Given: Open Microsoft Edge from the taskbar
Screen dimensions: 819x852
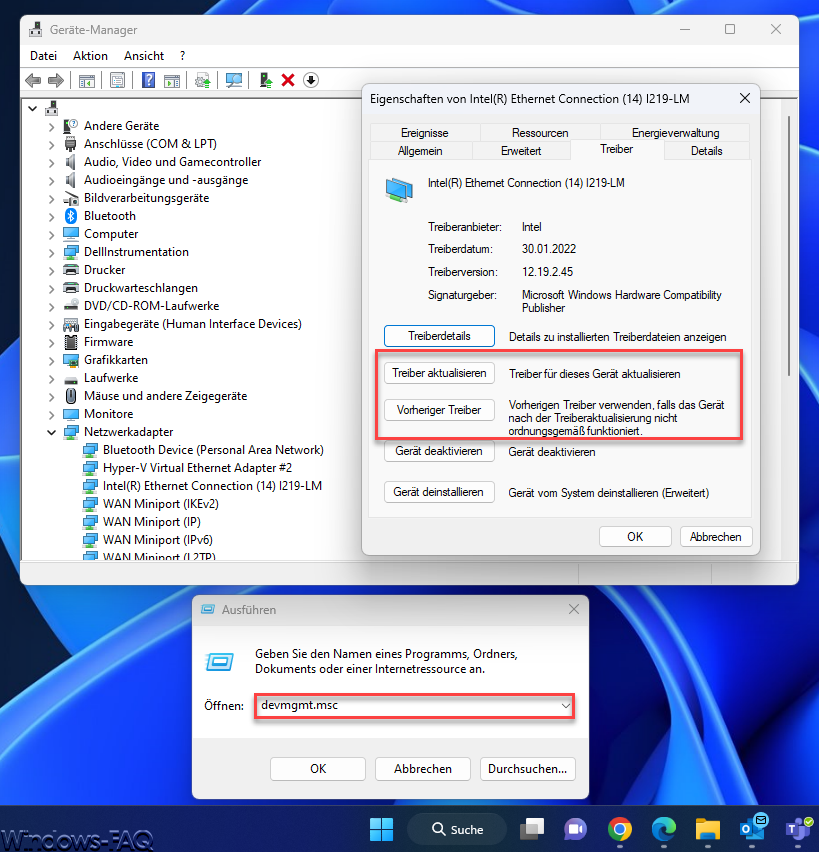Looking at the screenshot, I should (664, 829).
